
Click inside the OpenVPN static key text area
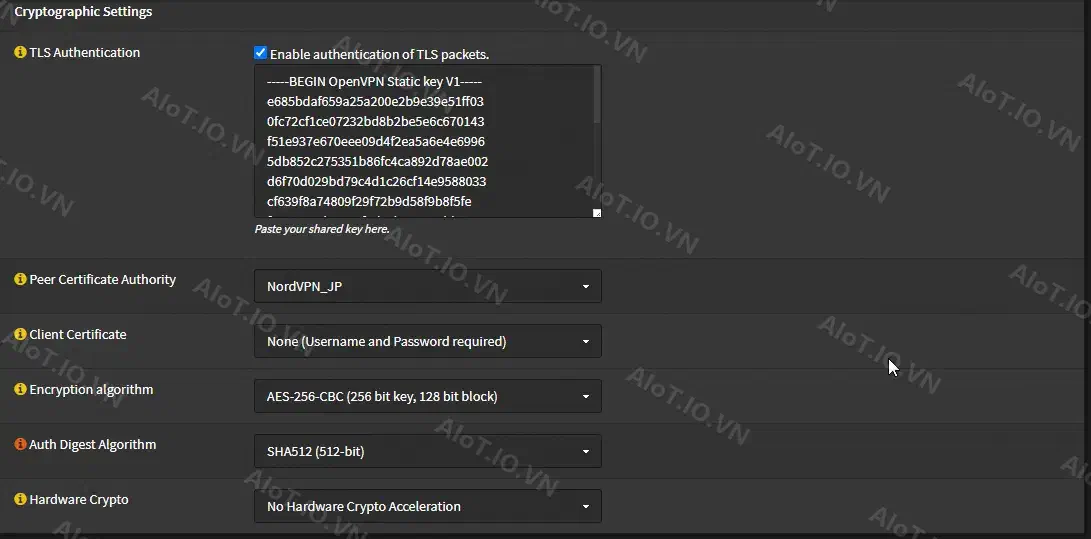tap(423, 141)
